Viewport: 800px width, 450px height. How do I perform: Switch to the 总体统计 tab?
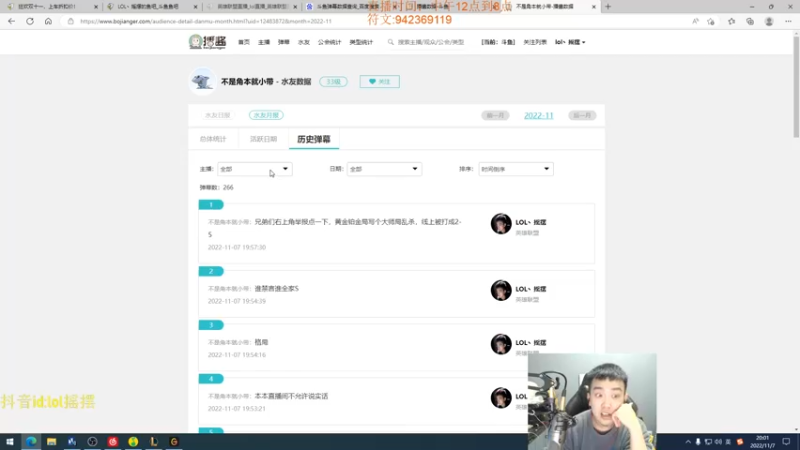pyautogui.click(x=213, y=139)
